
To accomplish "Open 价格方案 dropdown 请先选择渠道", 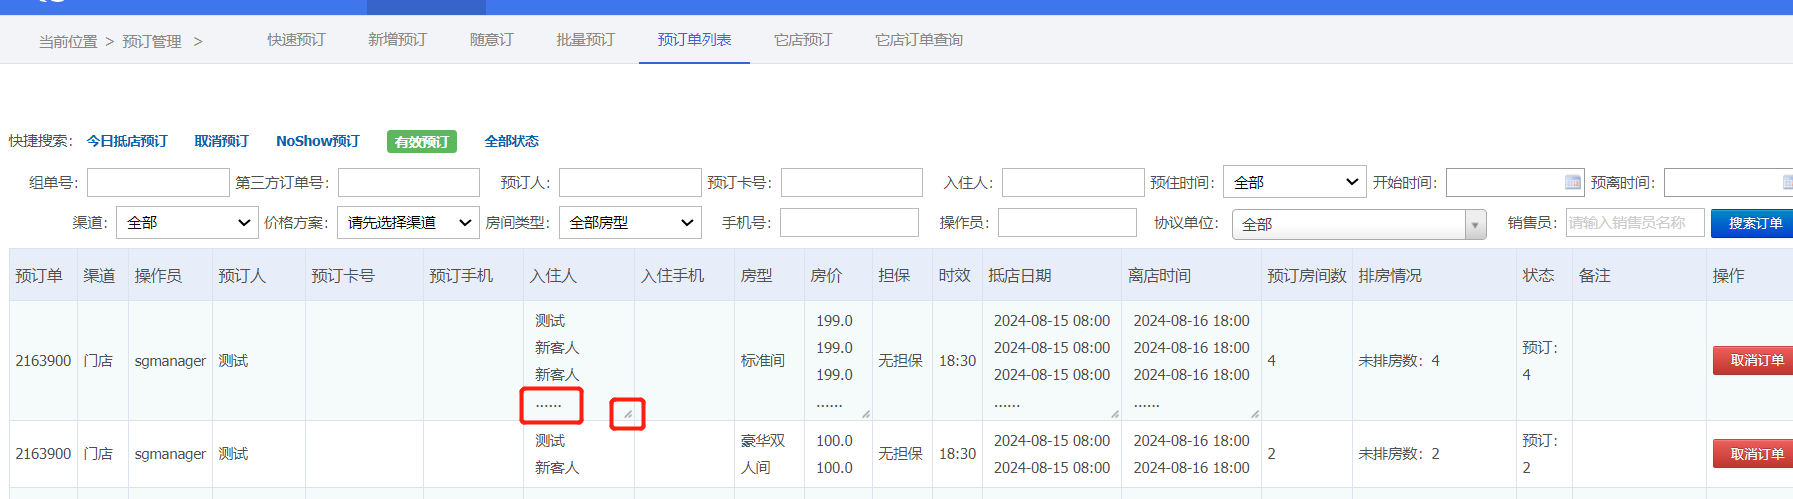I will click(x=408, y=222).
